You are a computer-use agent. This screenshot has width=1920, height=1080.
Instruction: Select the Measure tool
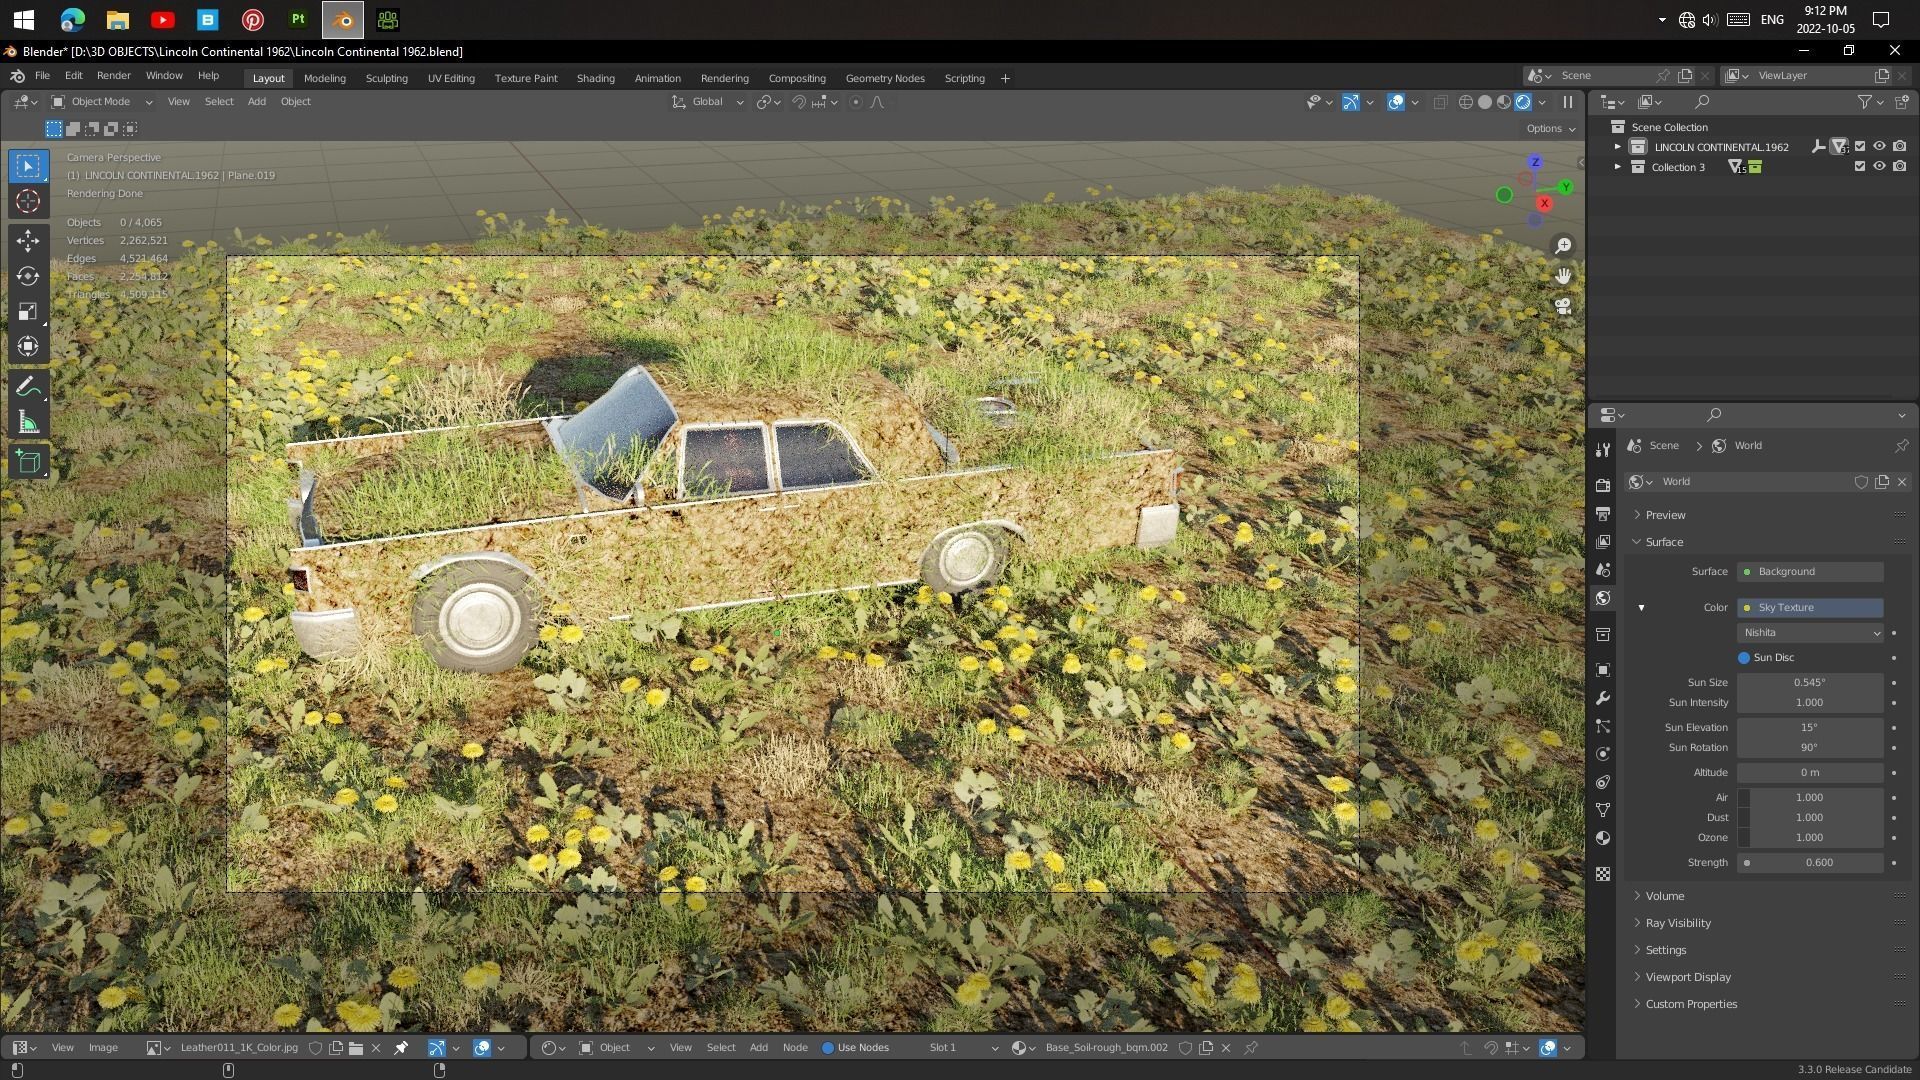pyautogui.click(x=28, y=422)
